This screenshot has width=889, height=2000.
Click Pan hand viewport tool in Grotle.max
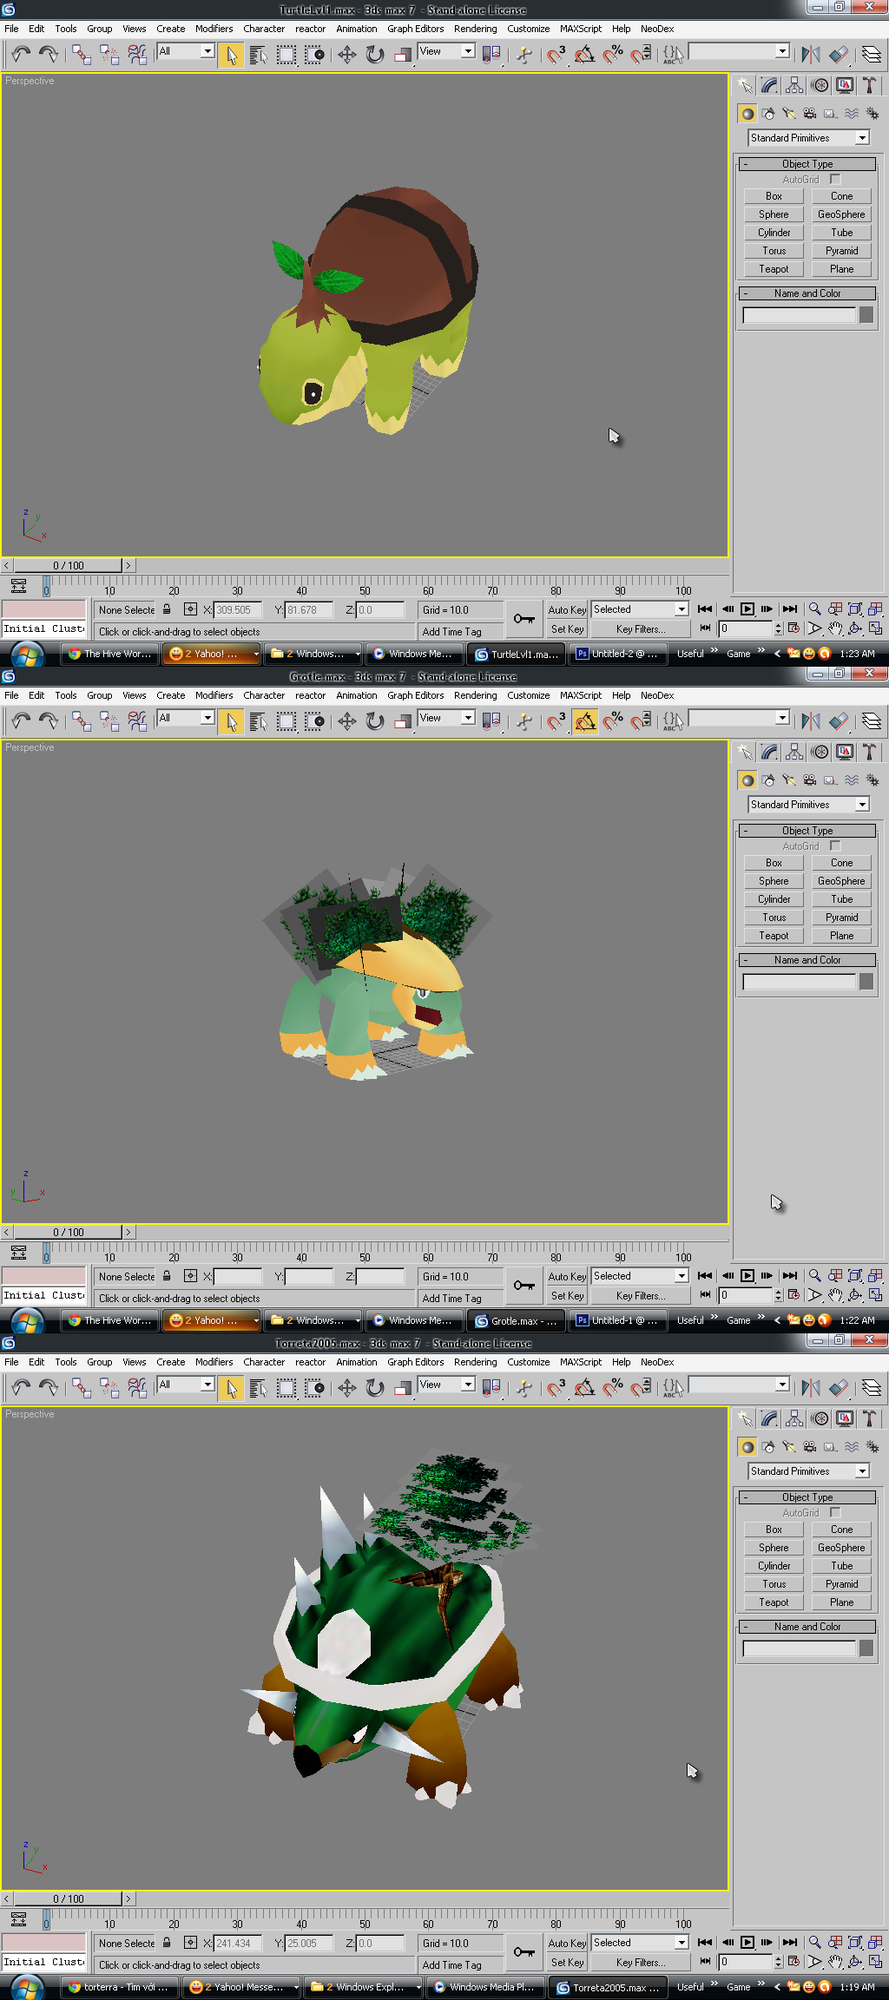point(835,1295)
